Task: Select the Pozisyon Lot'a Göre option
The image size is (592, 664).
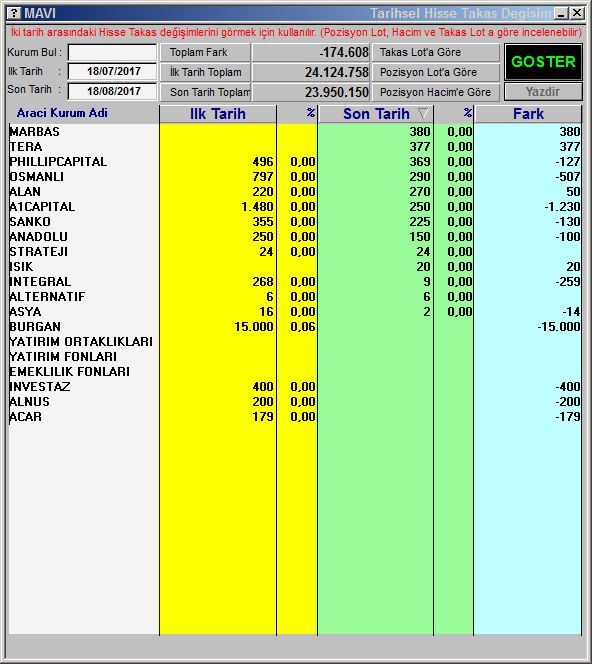Action: (436, 72)
